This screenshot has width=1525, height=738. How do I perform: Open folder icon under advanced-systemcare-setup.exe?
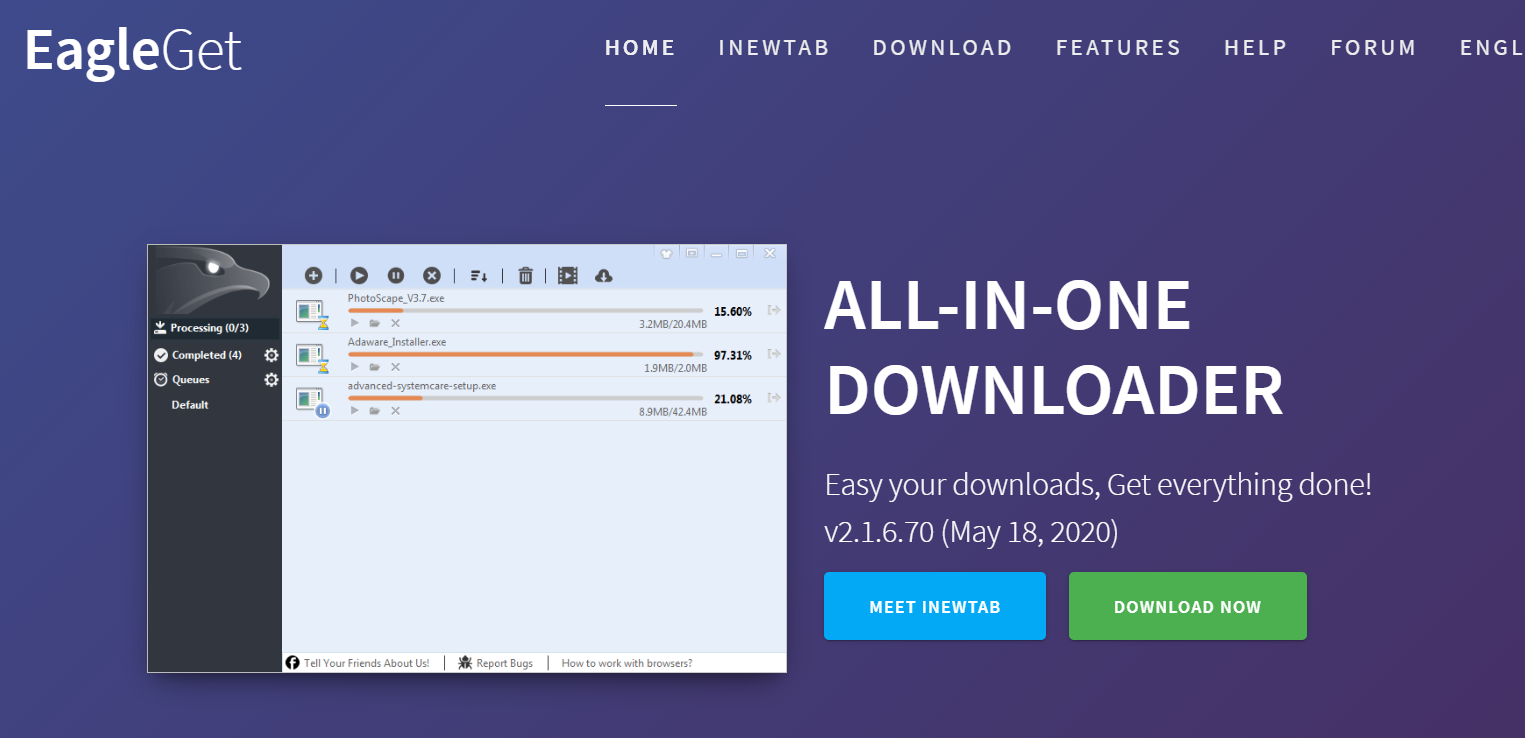click(x=374, y=411)
